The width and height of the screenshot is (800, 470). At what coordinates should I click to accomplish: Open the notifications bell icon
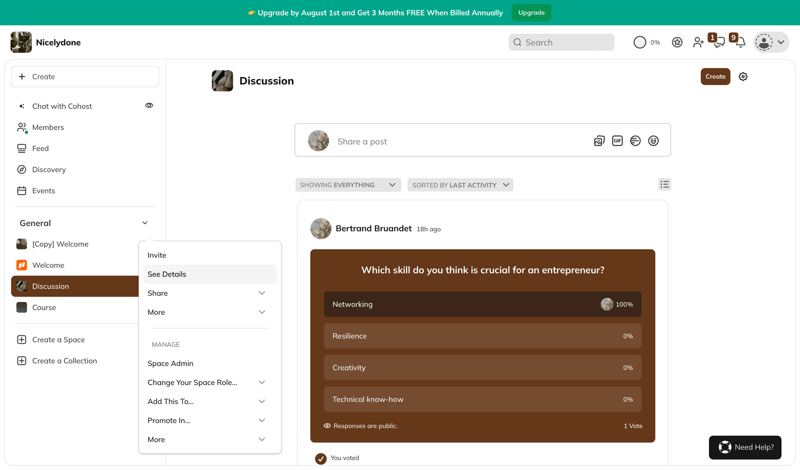739,43
